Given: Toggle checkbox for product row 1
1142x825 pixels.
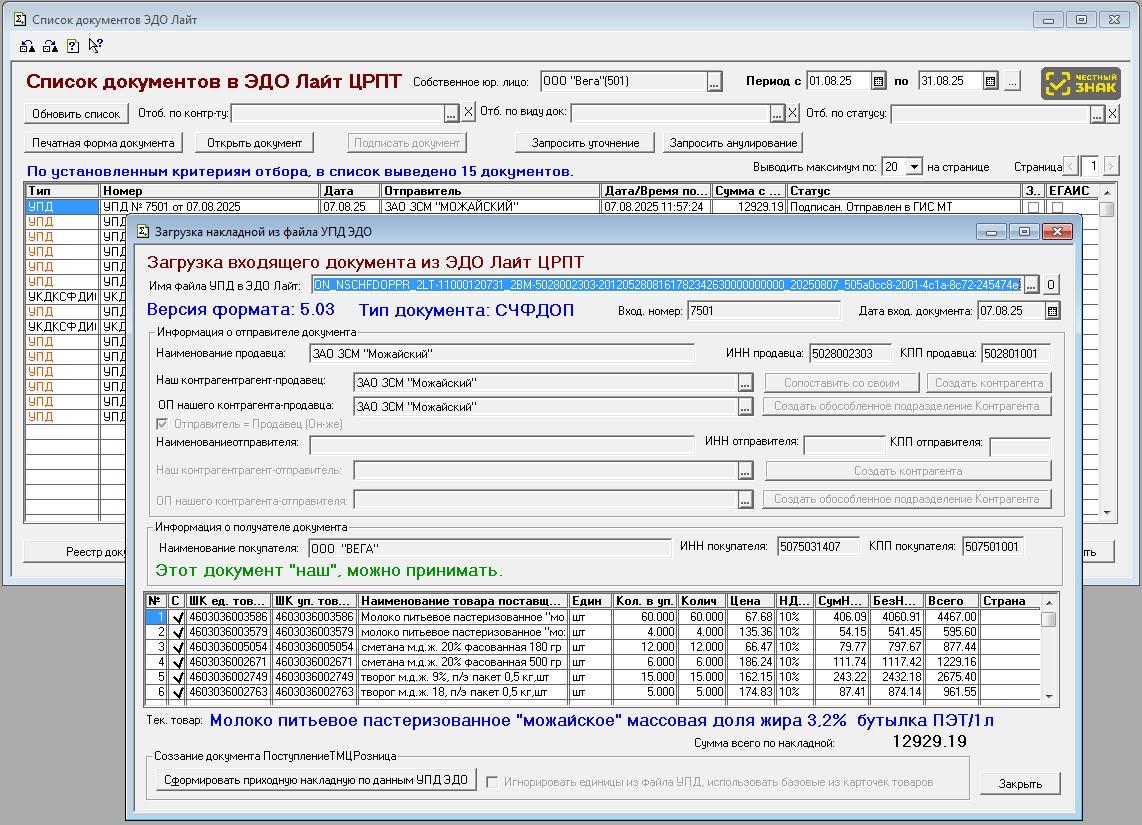Looking at the screenshot, I should pyautogui.click(x=177, y=618).
